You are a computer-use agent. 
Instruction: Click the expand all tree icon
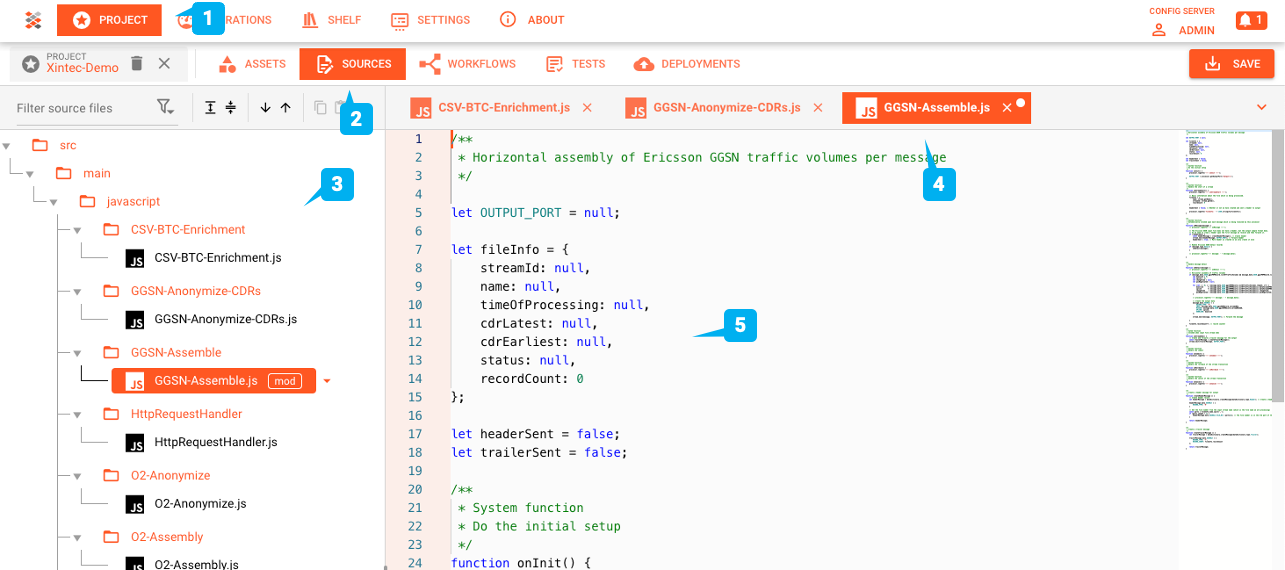[x=210, y=108]
